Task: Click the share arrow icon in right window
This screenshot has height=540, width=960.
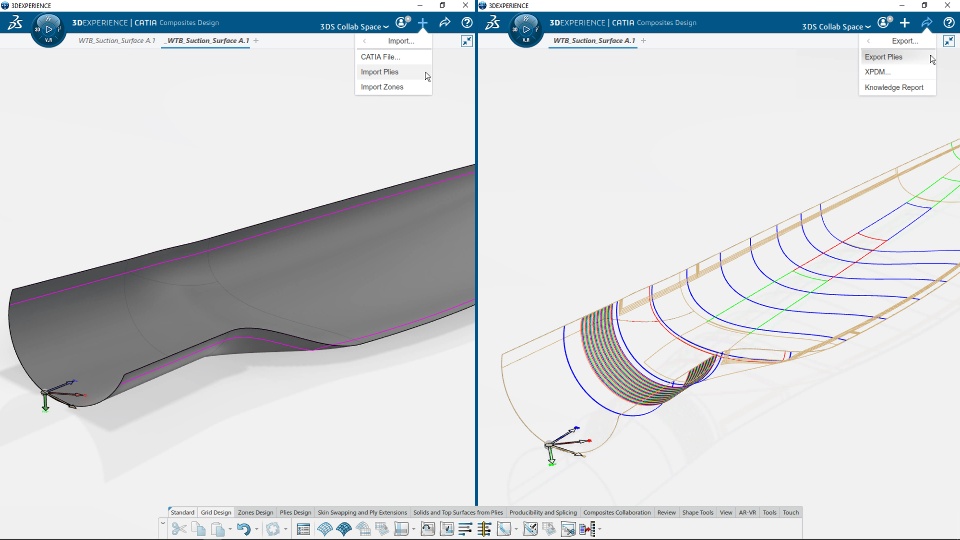Action: [x=927, y=23]
